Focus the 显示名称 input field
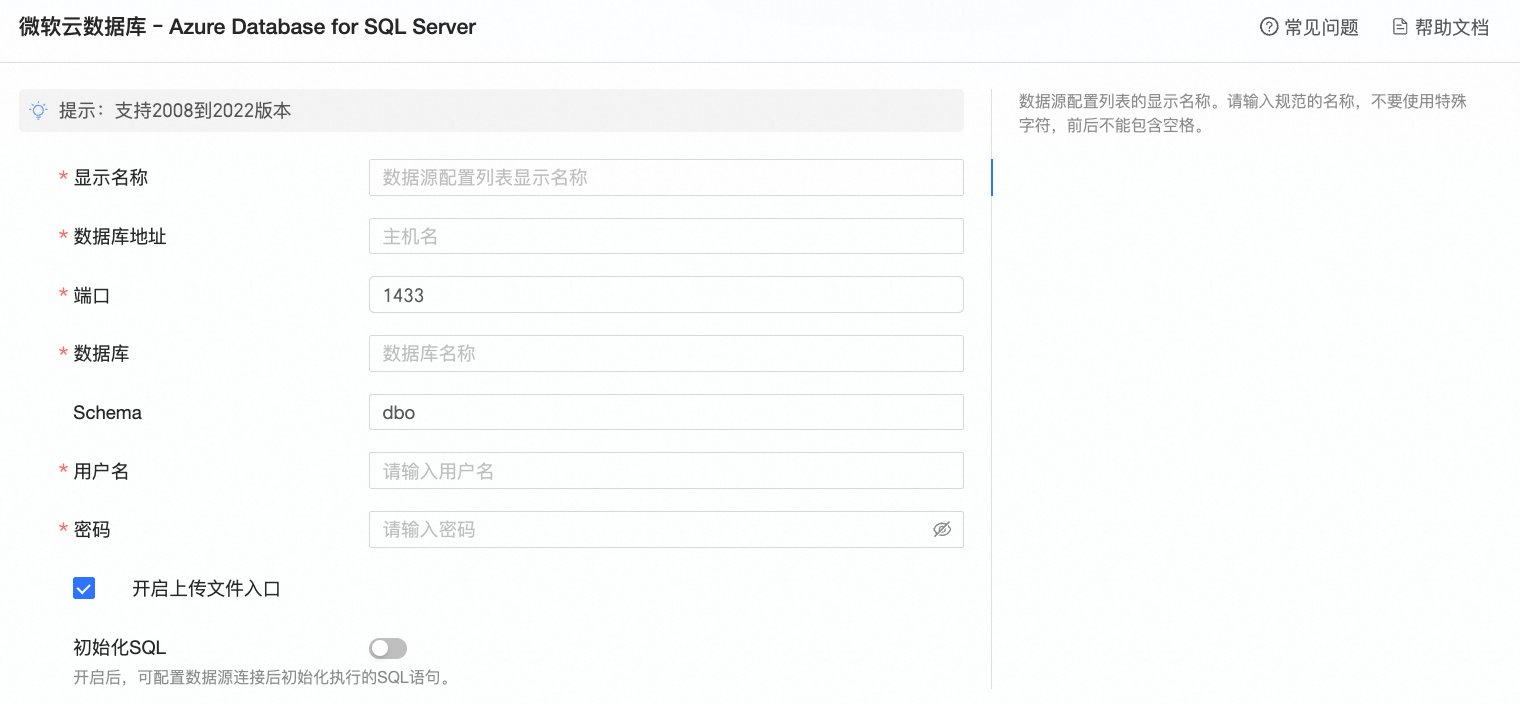 point(666,177)
